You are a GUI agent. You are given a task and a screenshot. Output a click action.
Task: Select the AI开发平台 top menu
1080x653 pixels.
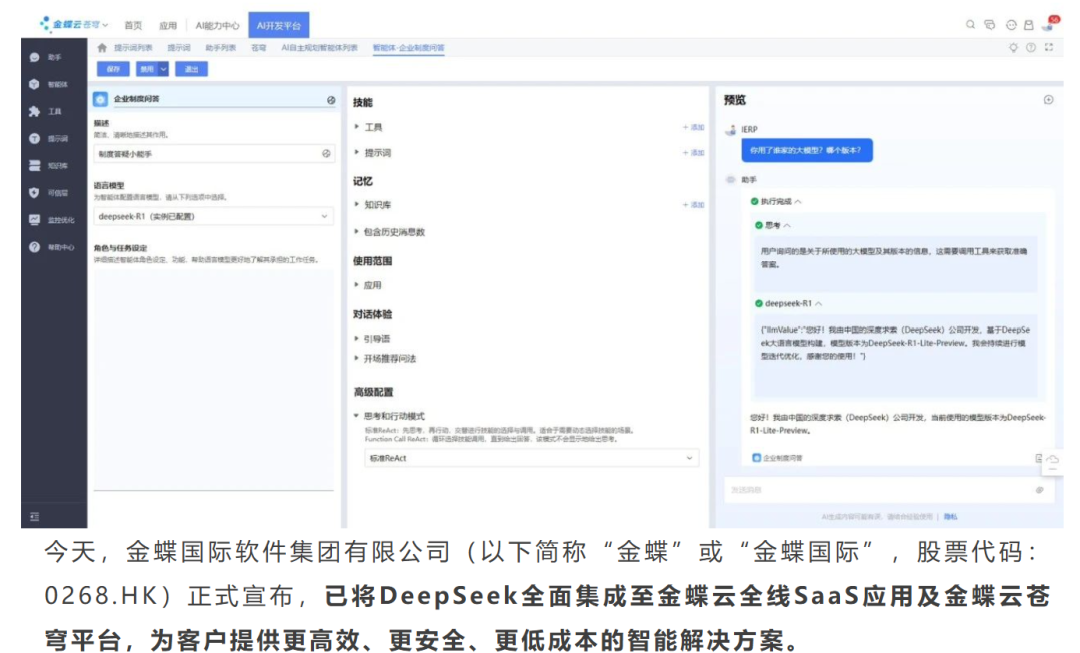279,25
